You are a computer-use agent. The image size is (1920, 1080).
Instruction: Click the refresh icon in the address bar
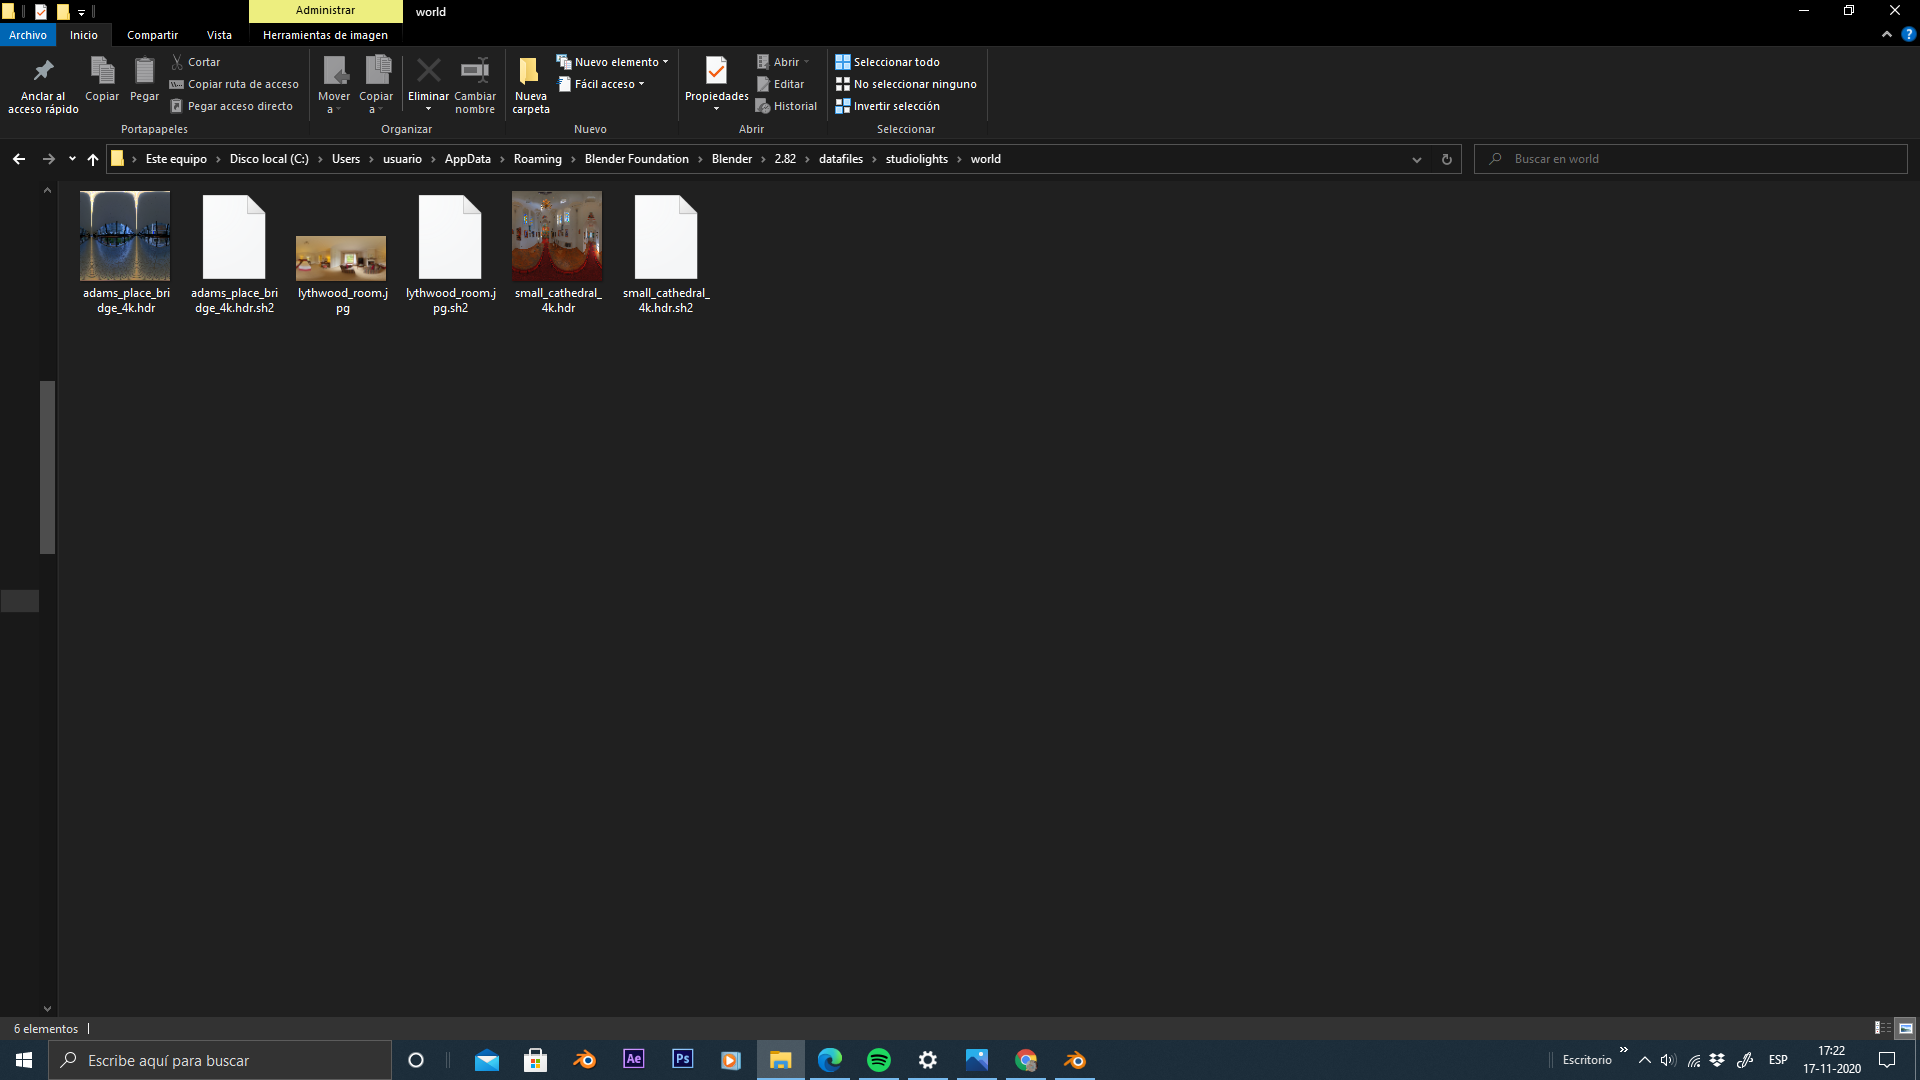pyautogui.click(x=1446, y=159)
